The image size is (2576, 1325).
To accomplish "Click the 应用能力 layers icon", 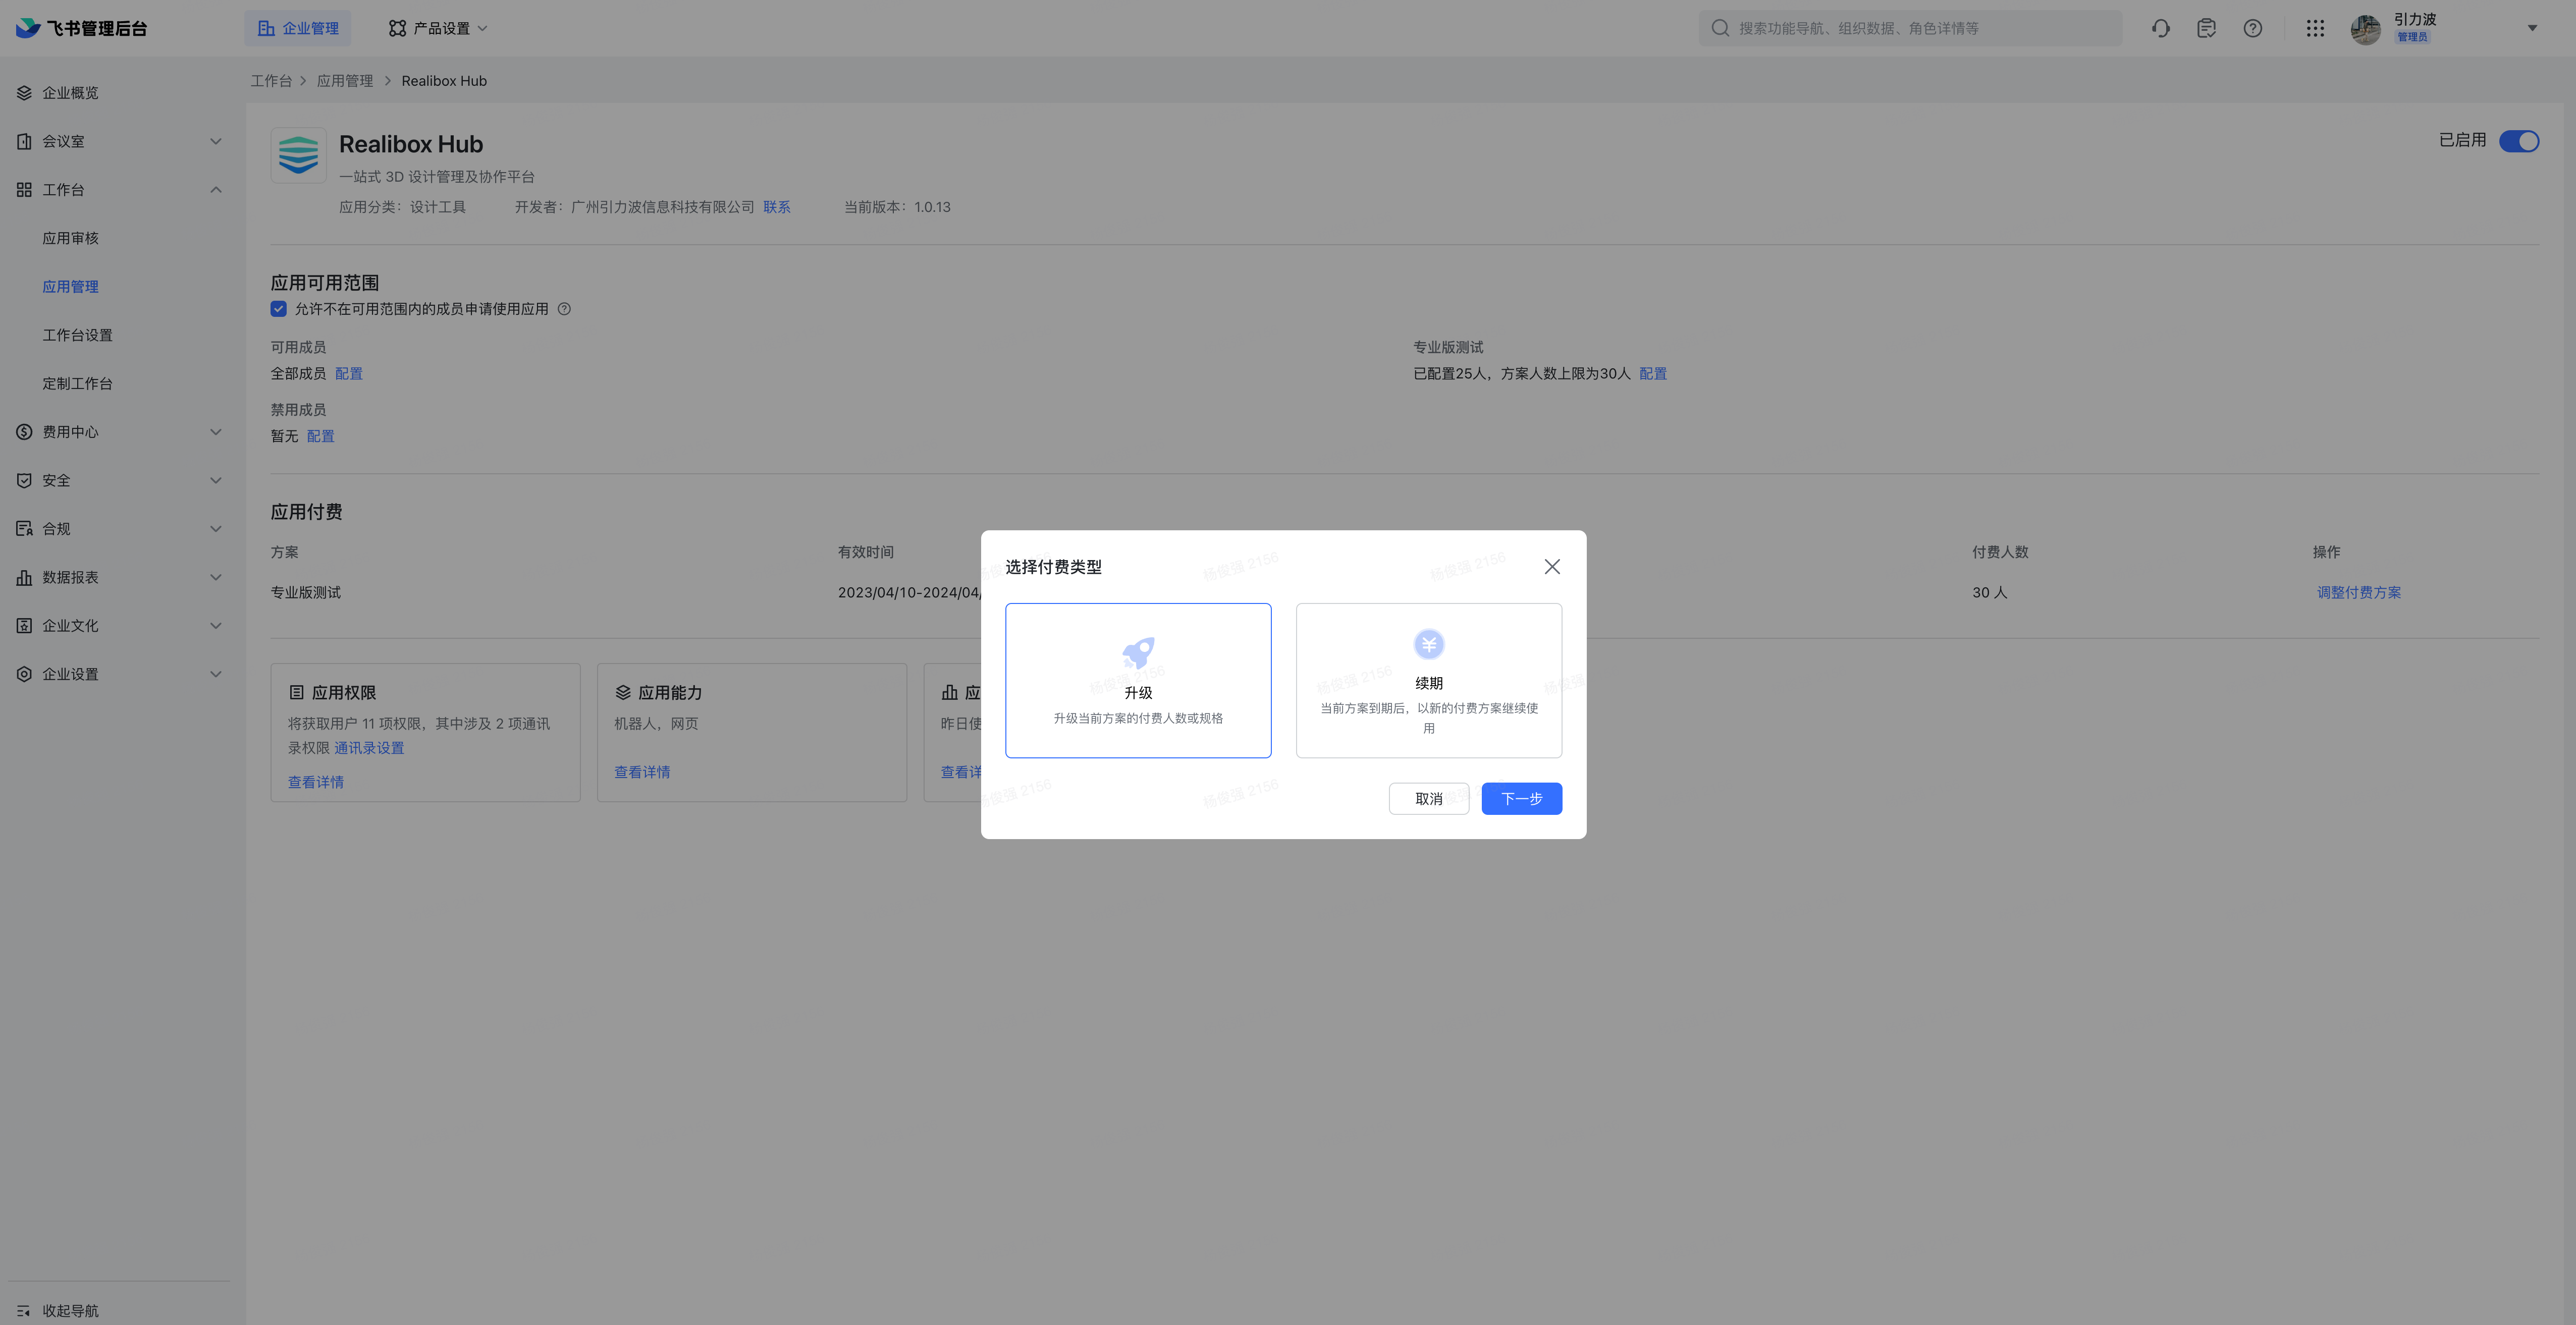I will coord(623,692).
